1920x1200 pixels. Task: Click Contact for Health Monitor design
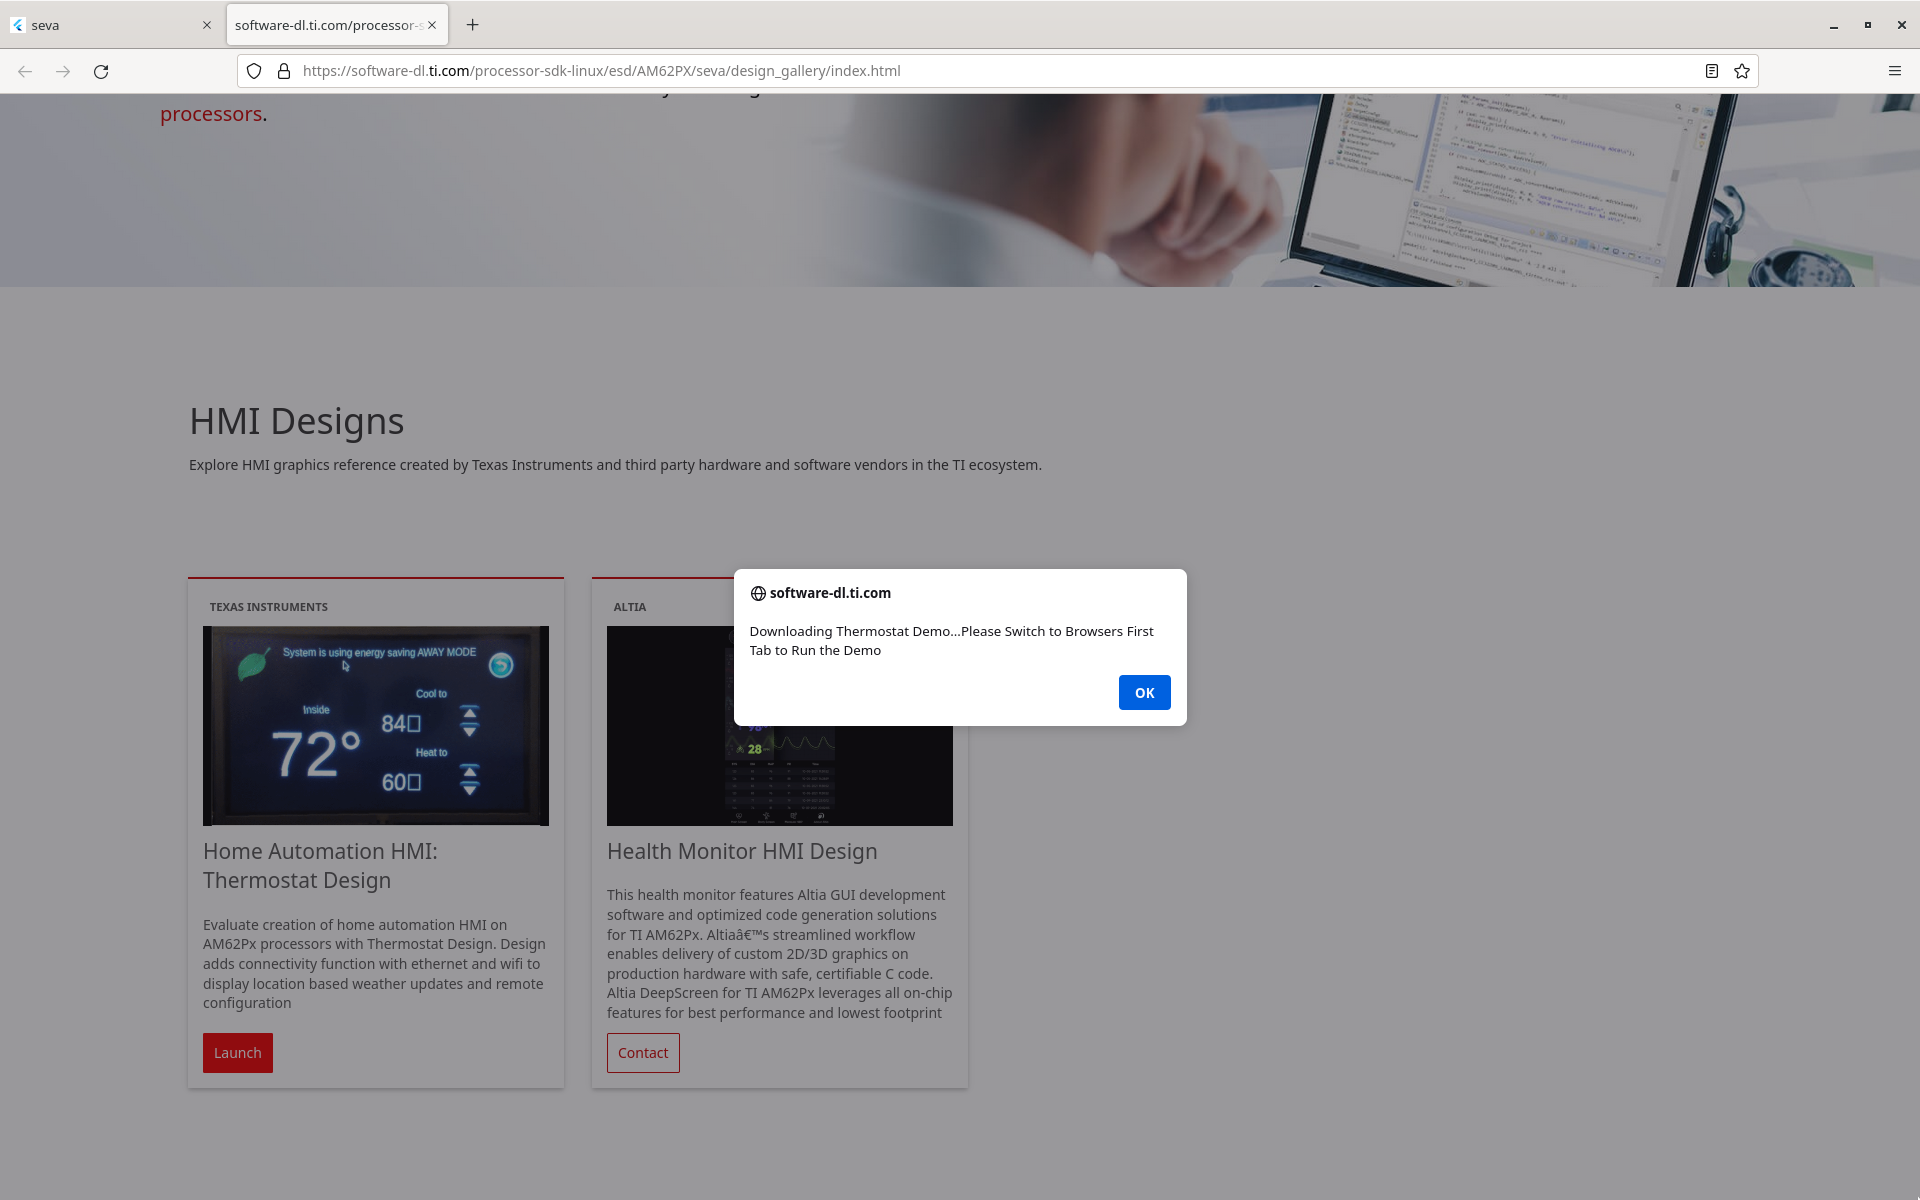click(642, 1052)
